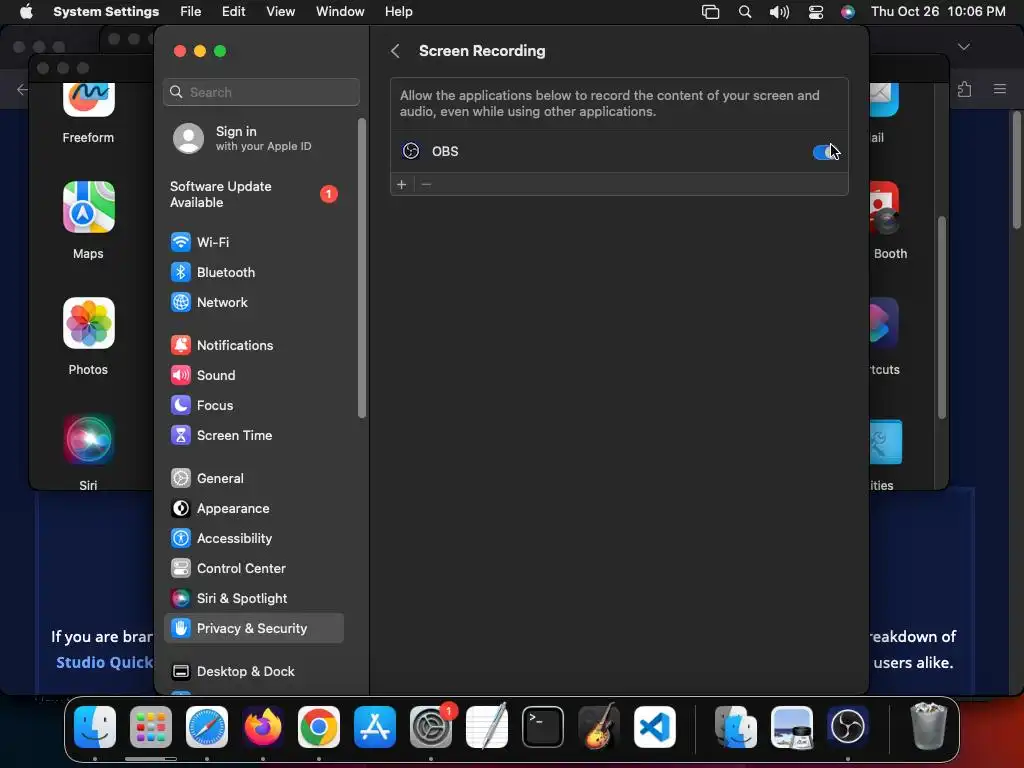Open the System Settings menu
This screenshot has height=768, width=1024.
[x=106, y=12]
